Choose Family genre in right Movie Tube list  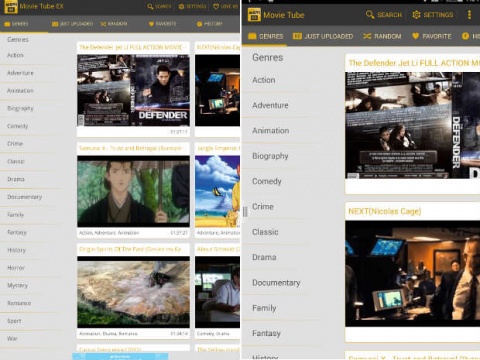click(264, 308)
